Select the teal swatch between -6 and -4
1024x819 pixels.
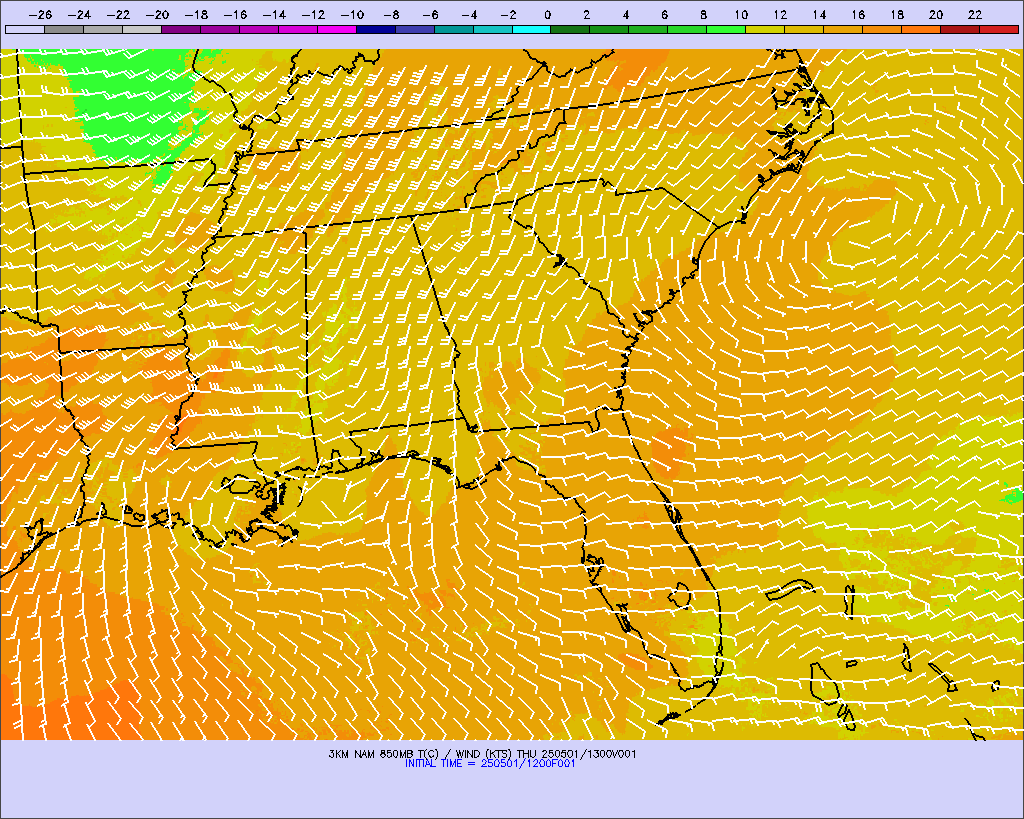point(454,29)
